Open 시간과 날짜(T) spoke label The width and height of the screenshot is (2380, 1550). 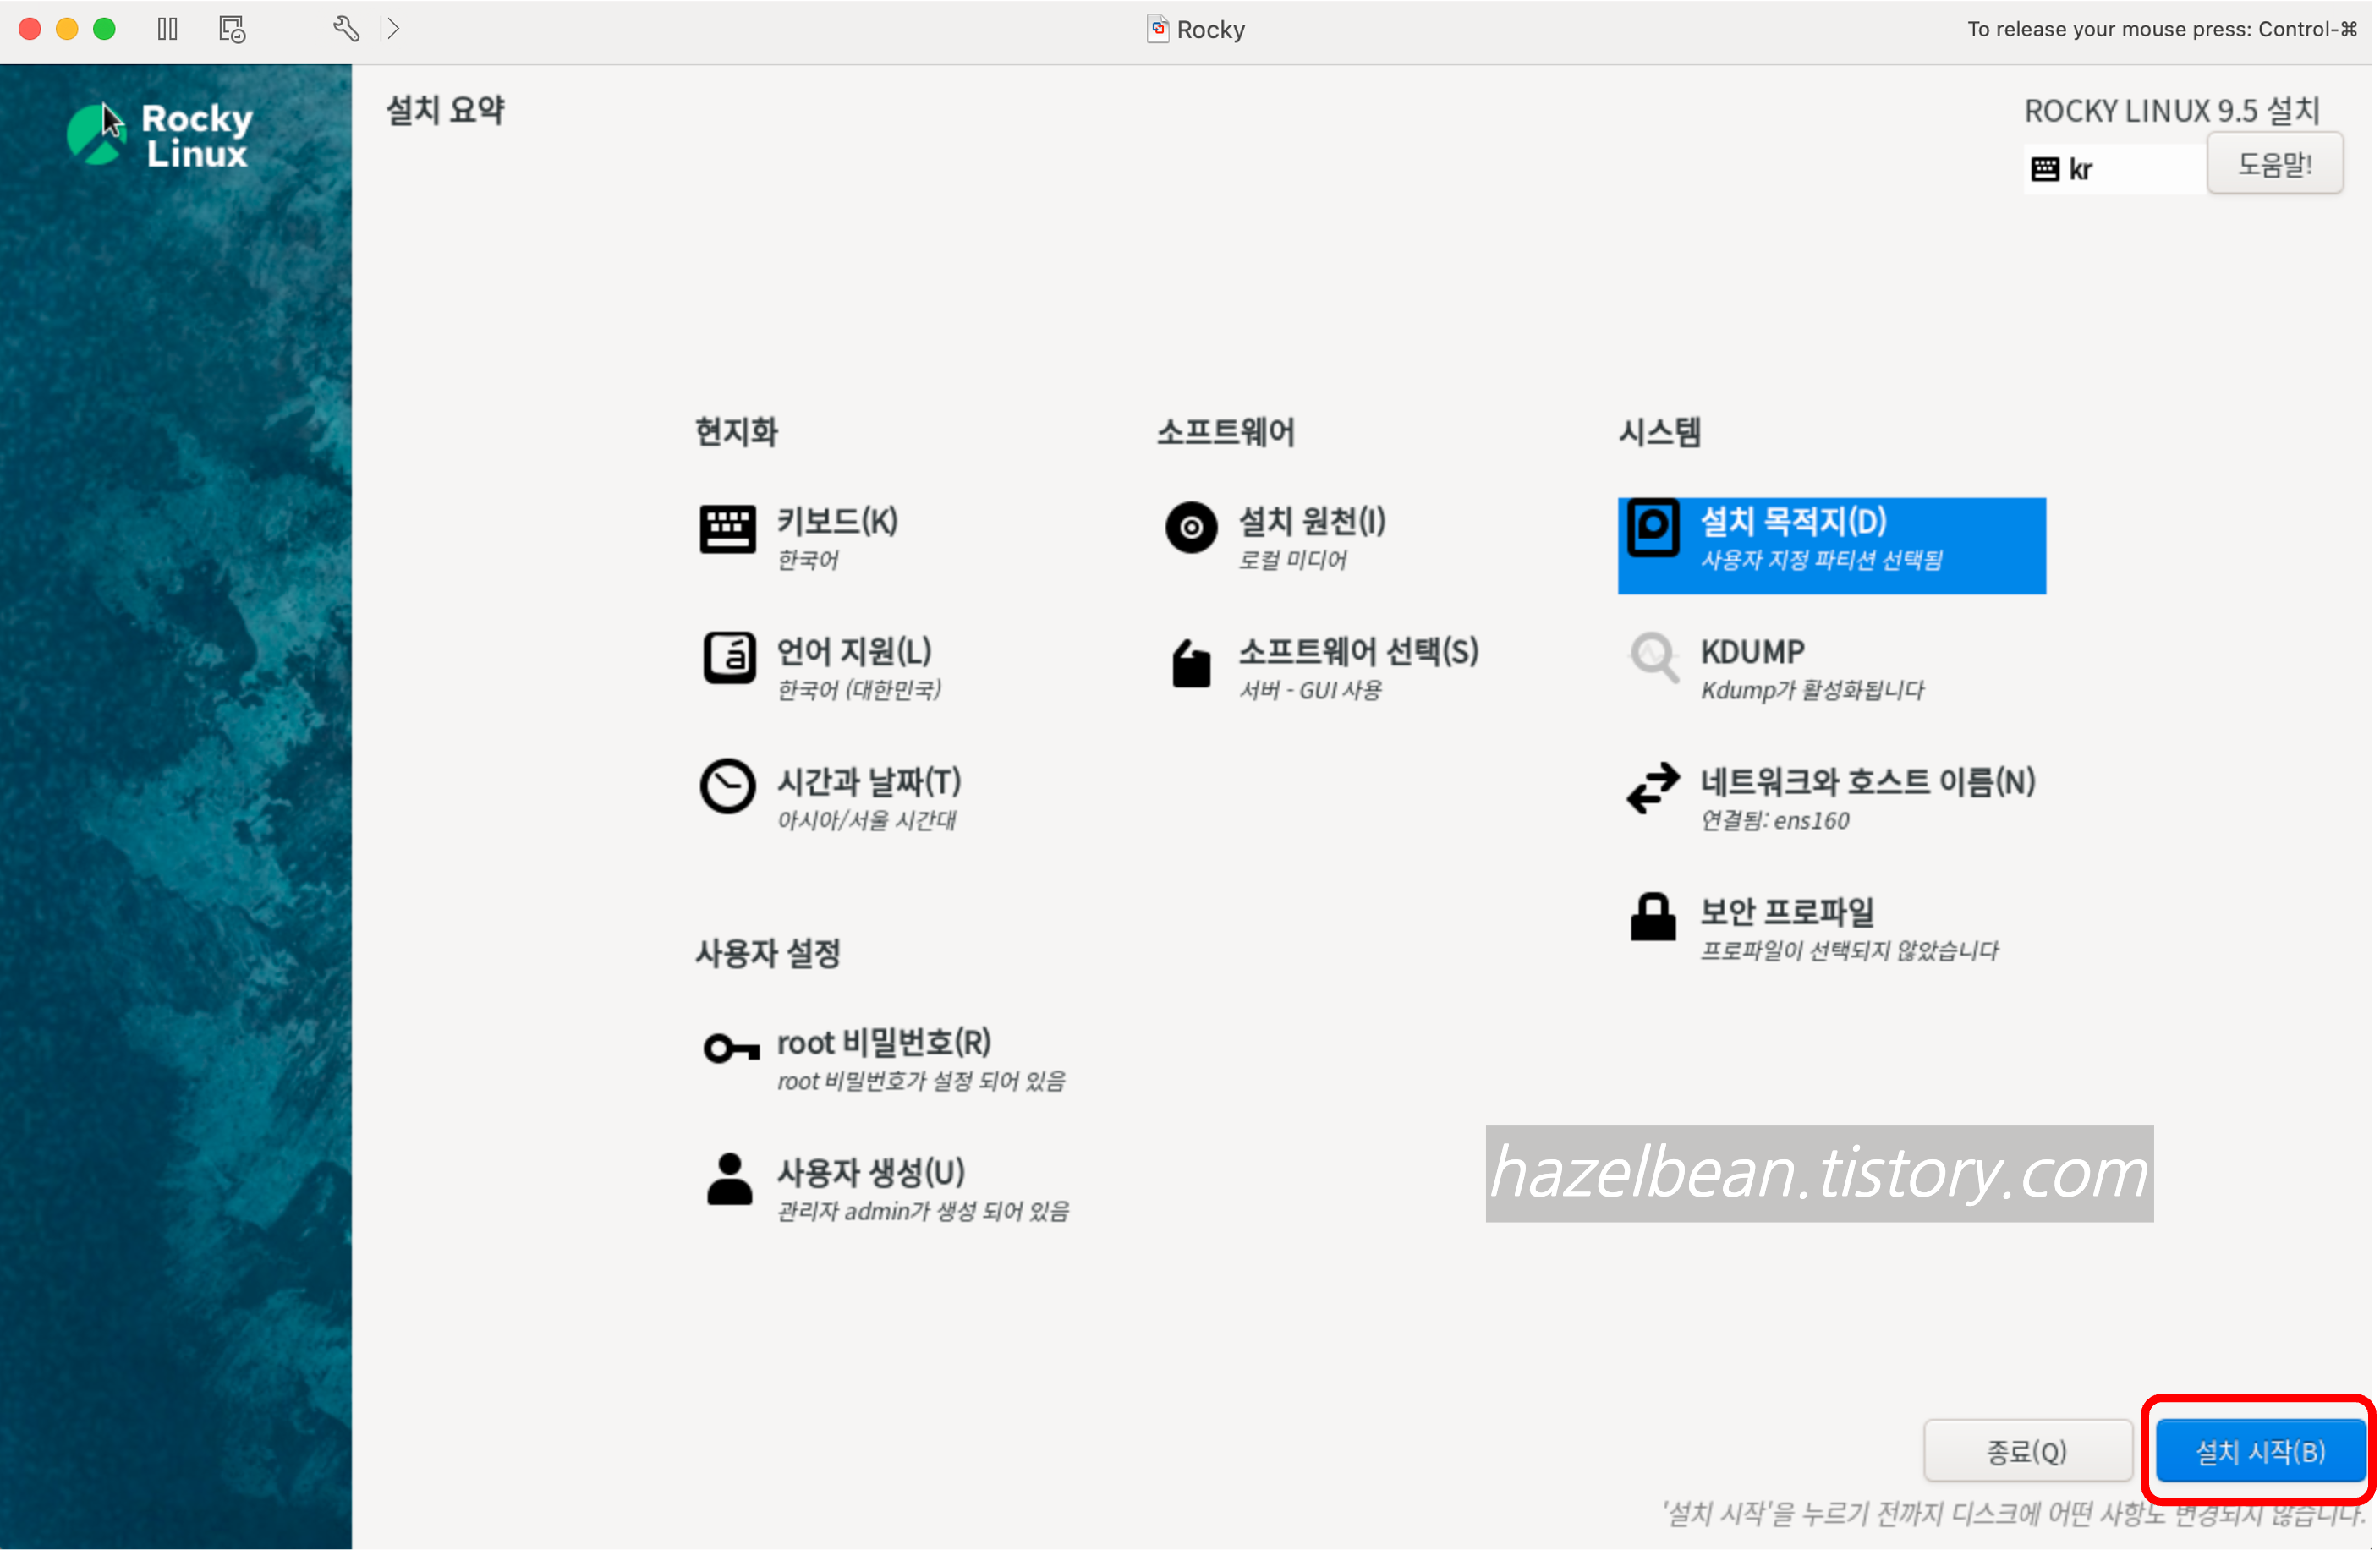pos(869,782)
